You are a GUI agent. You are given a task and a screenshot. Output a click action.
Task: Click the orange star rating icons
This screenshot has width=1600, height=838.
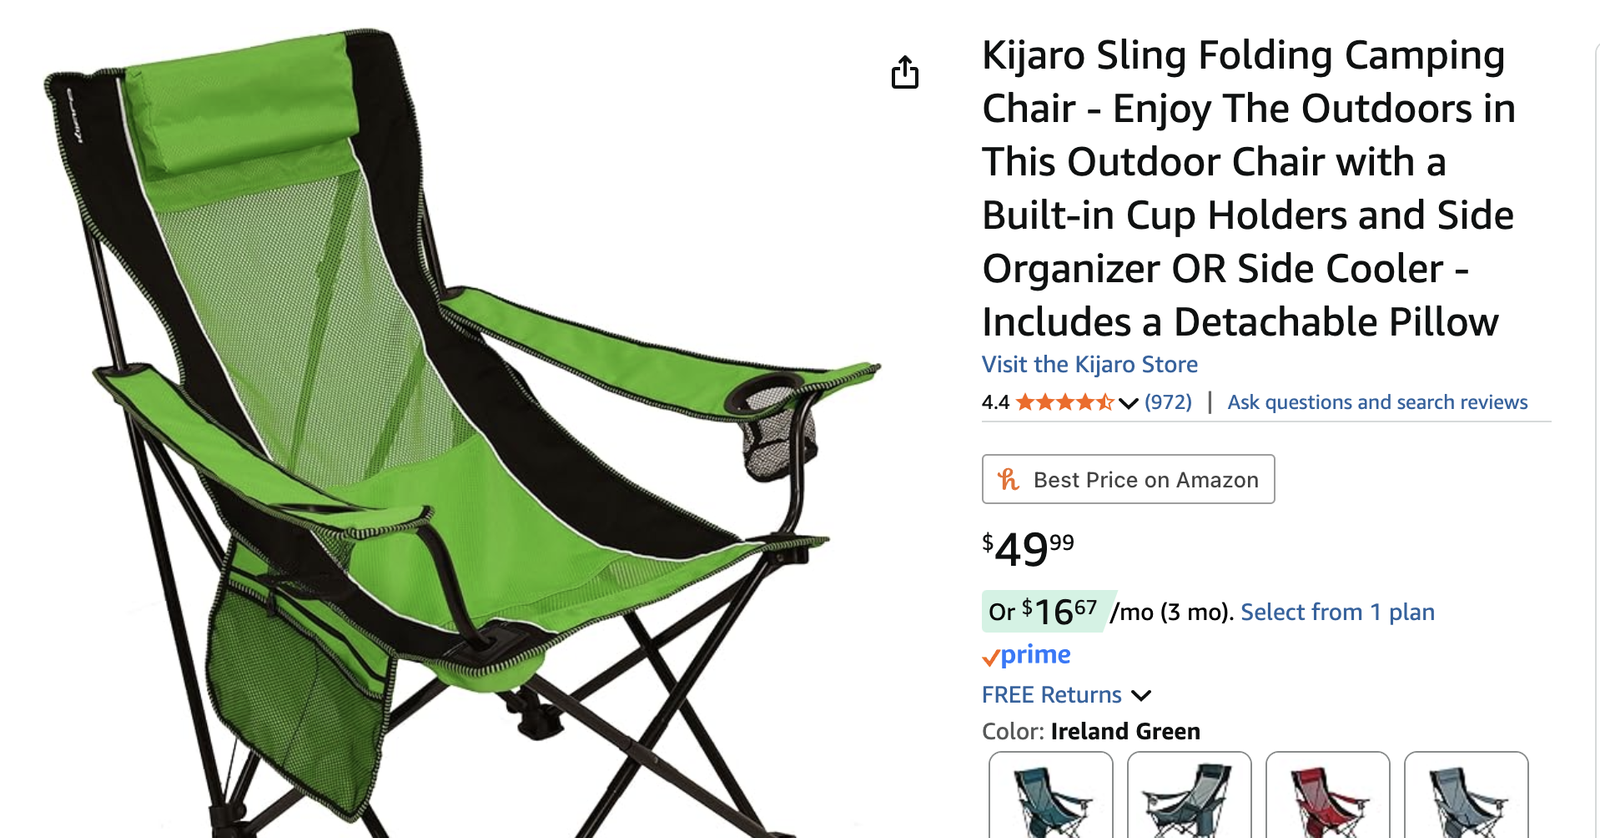[1065, 402]
